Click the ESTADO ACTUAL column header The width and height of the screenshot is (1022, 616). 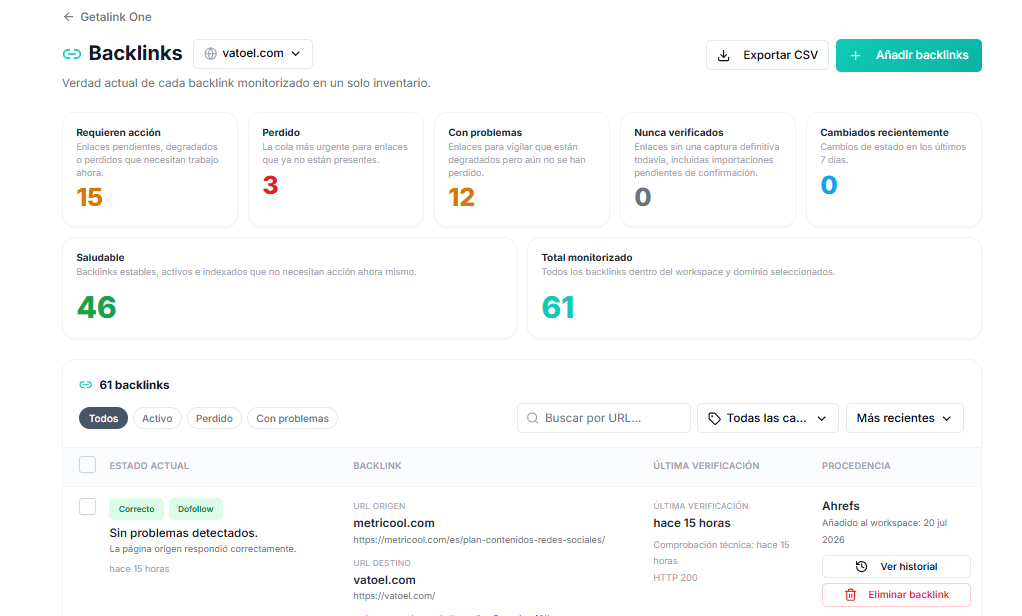pos(149,466)
